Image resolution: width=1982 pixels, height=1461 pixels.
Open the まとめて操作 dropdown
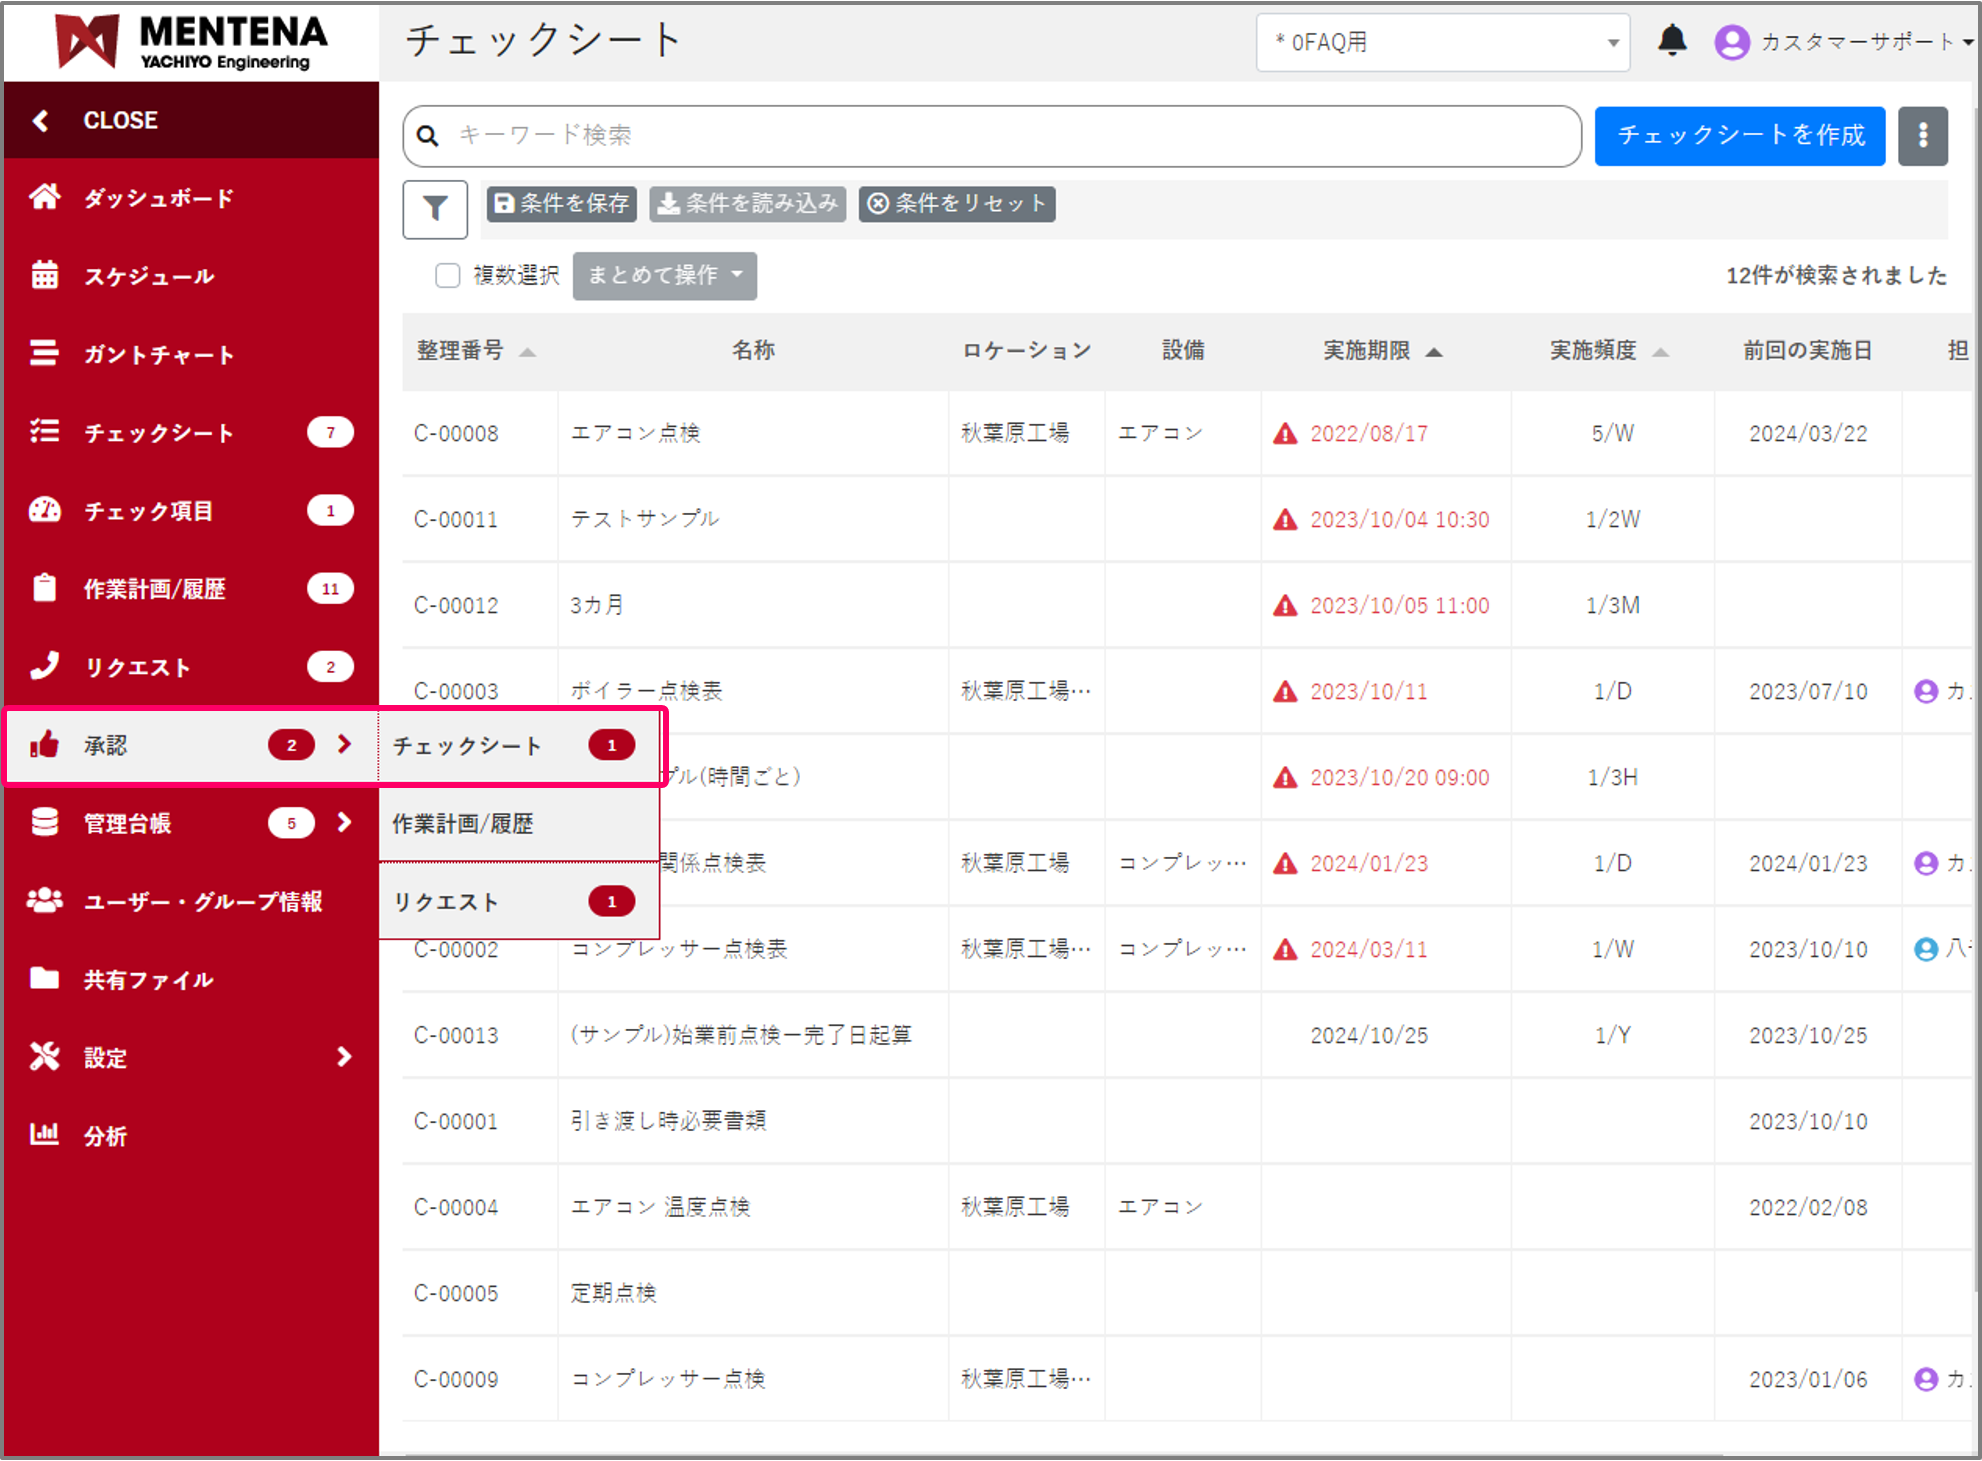[664, 276]
